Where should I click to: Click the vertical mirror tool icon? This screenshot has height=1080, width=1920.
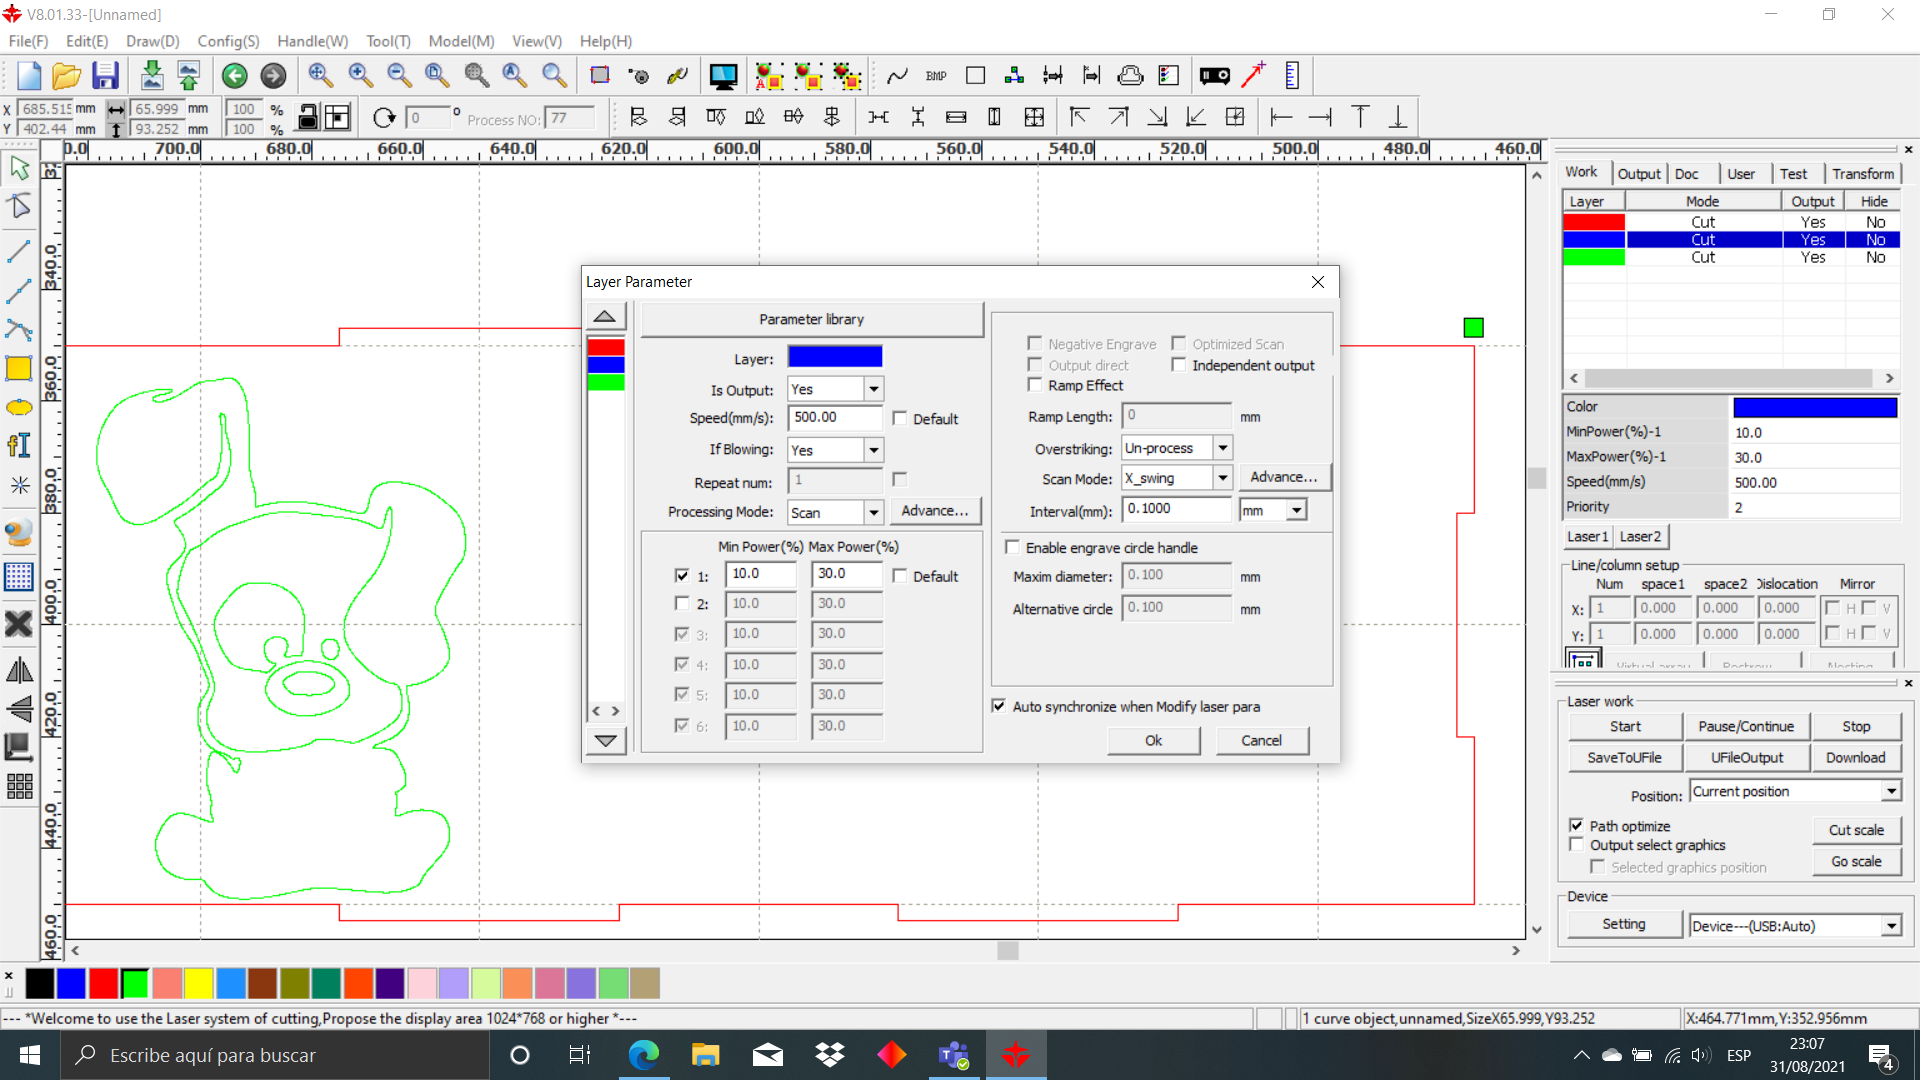[19, 709]
